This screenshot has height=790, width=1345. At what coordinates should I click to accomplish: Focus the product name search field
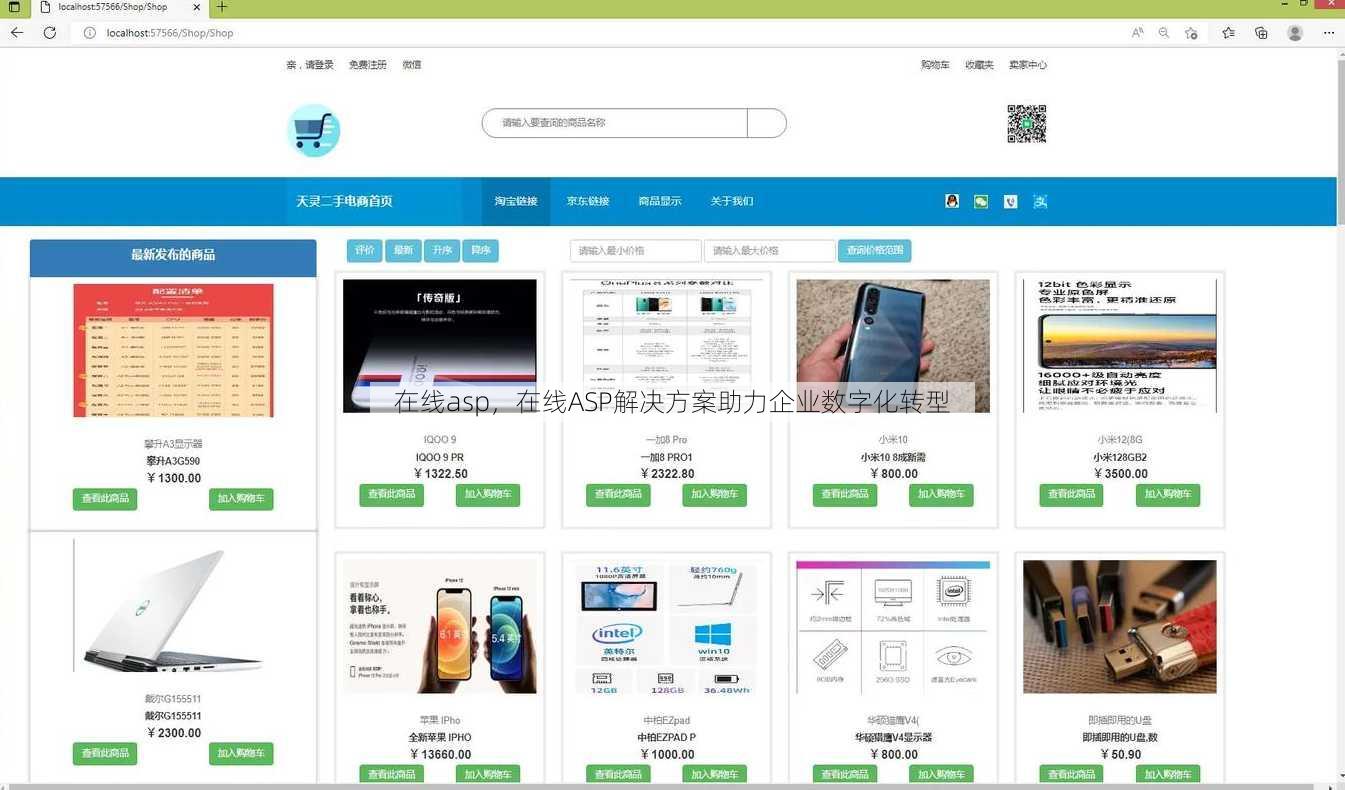coord(615,123)
